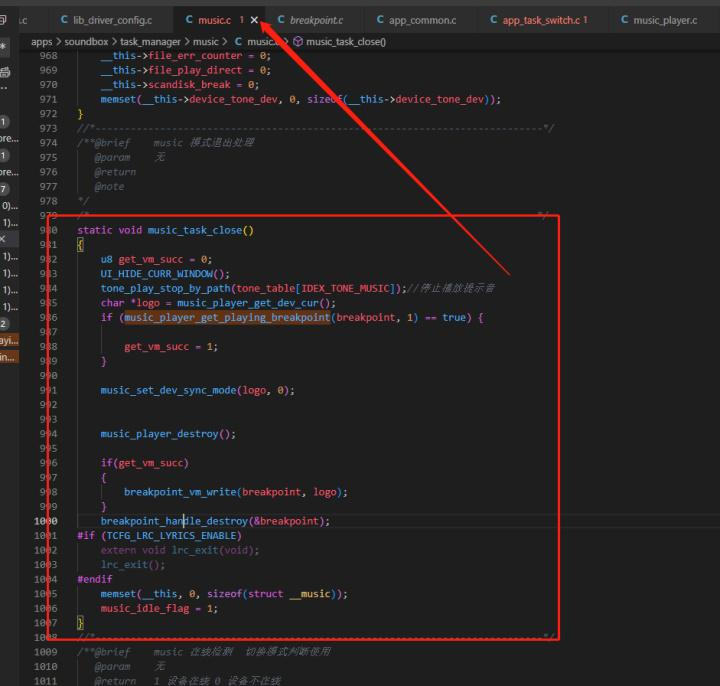Click the opening brace on line 981
The image size is (720, 686).
(x=80, y=245)
